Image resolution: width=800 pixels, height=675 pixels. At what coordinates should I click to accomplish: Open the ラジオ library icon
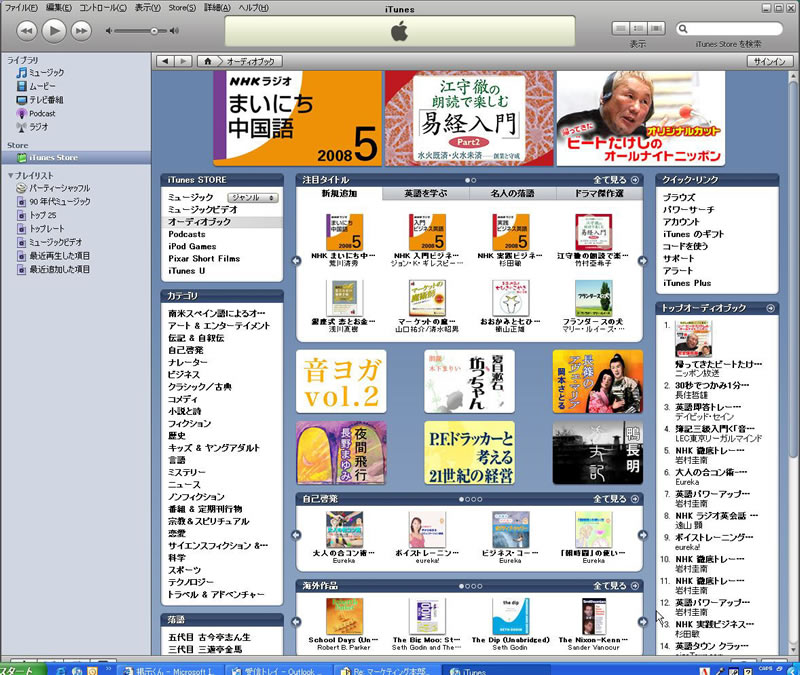[21, 127]
